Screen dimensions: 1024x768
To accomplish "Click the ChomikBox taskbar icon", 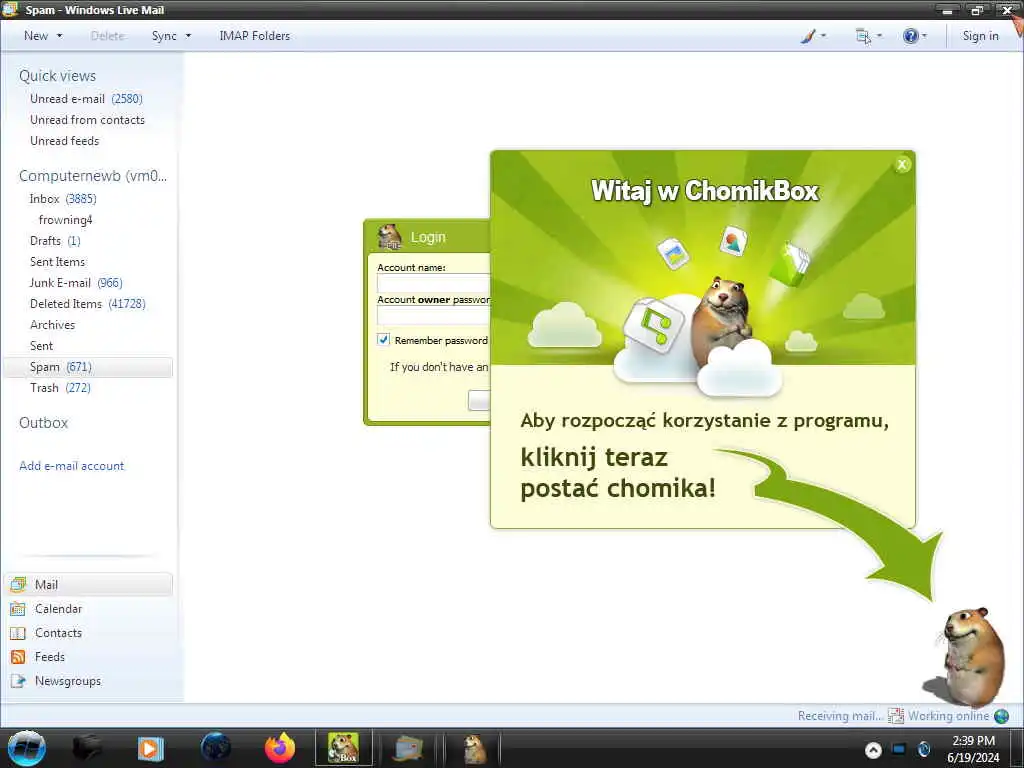I will pos(344,748).
